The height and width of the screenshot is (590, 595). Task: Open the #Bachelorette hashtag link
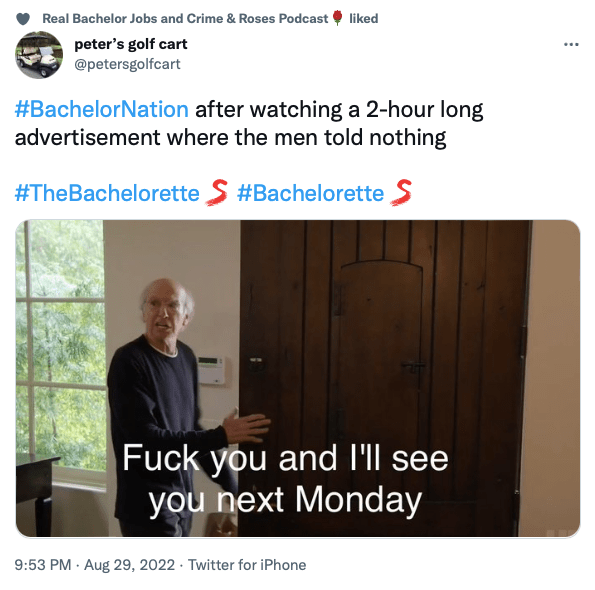pos(310,193)
